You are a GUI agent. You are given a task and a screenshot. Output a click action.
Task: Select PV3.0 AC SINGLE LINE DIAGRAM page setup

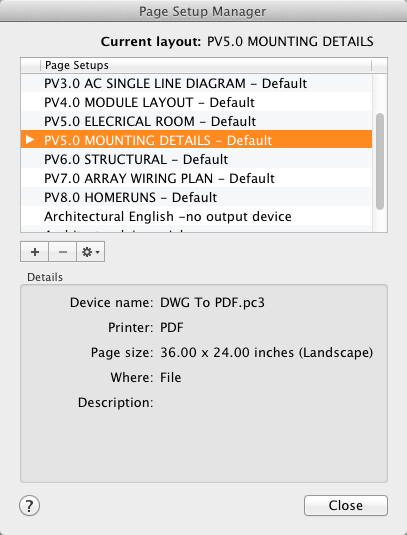coord(197,83)
